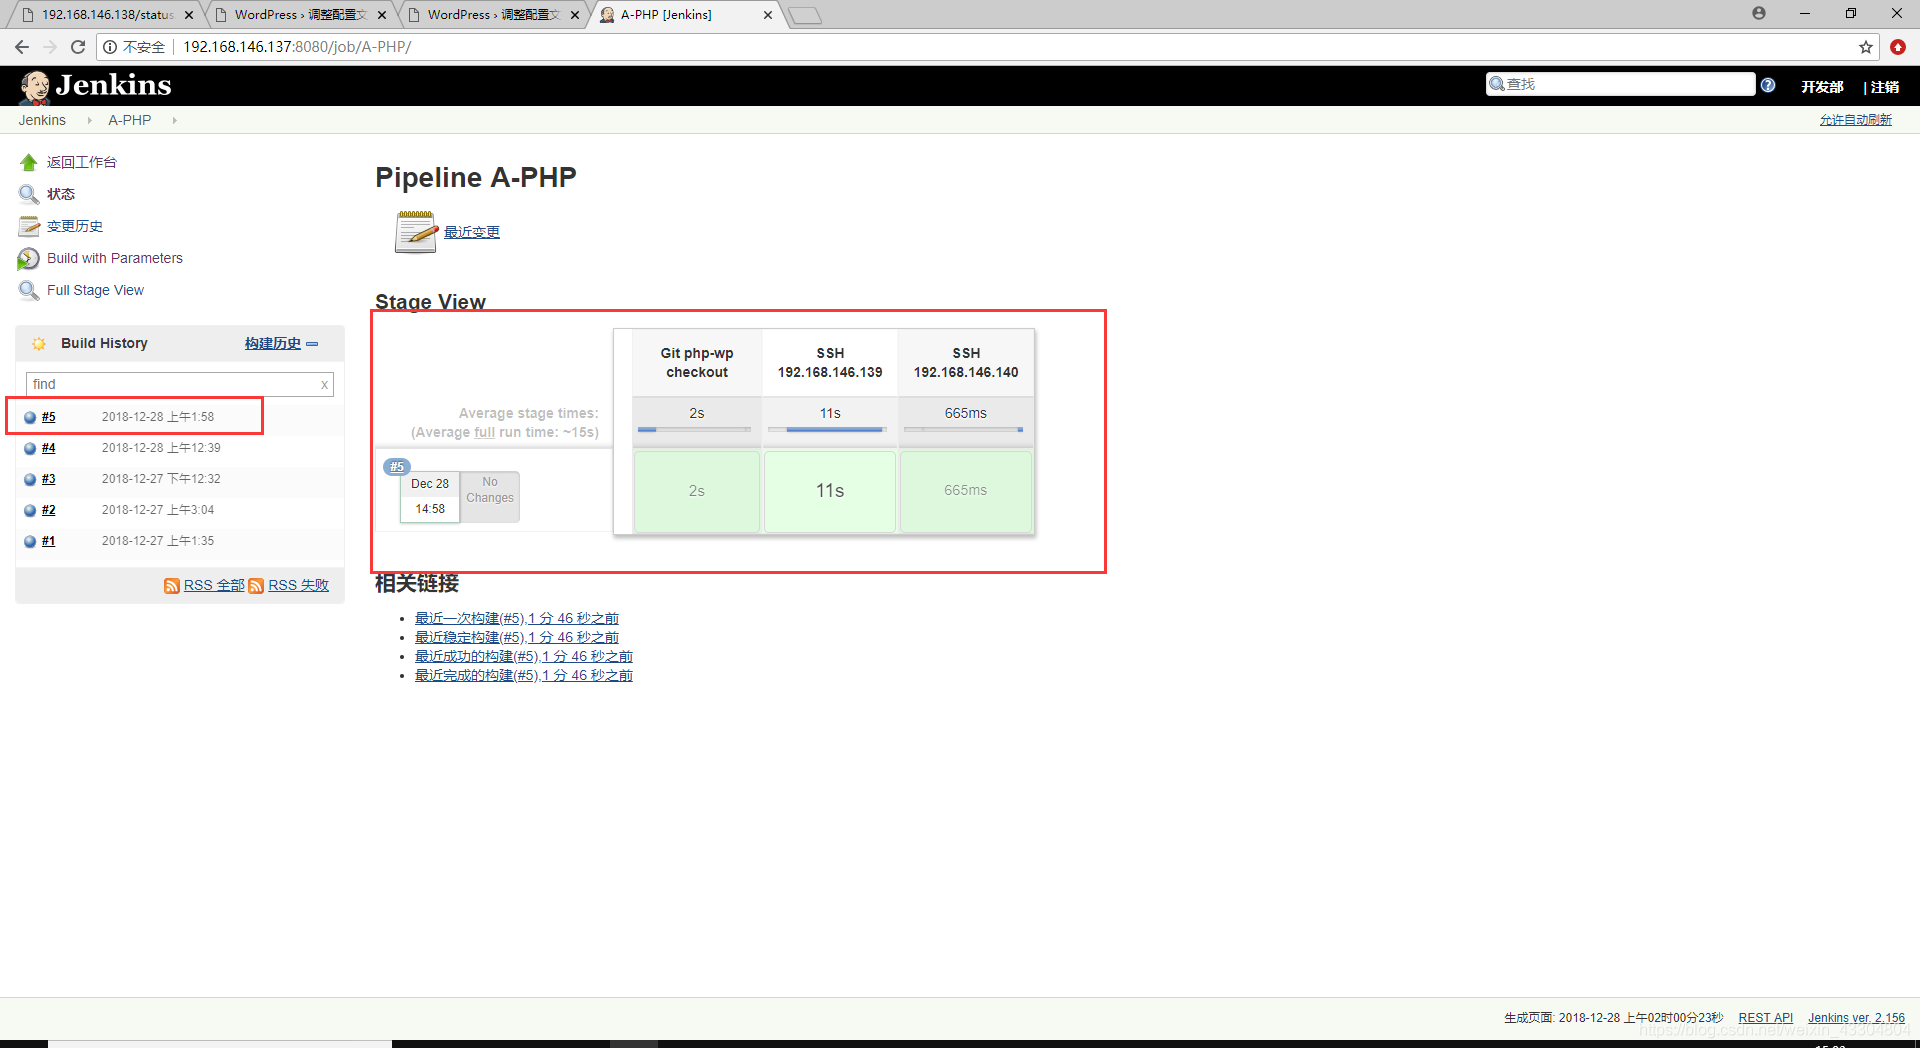Click the blue status ball for build #1
Viewport: 1920px width, 1048px height.
[x=30, y=542]
